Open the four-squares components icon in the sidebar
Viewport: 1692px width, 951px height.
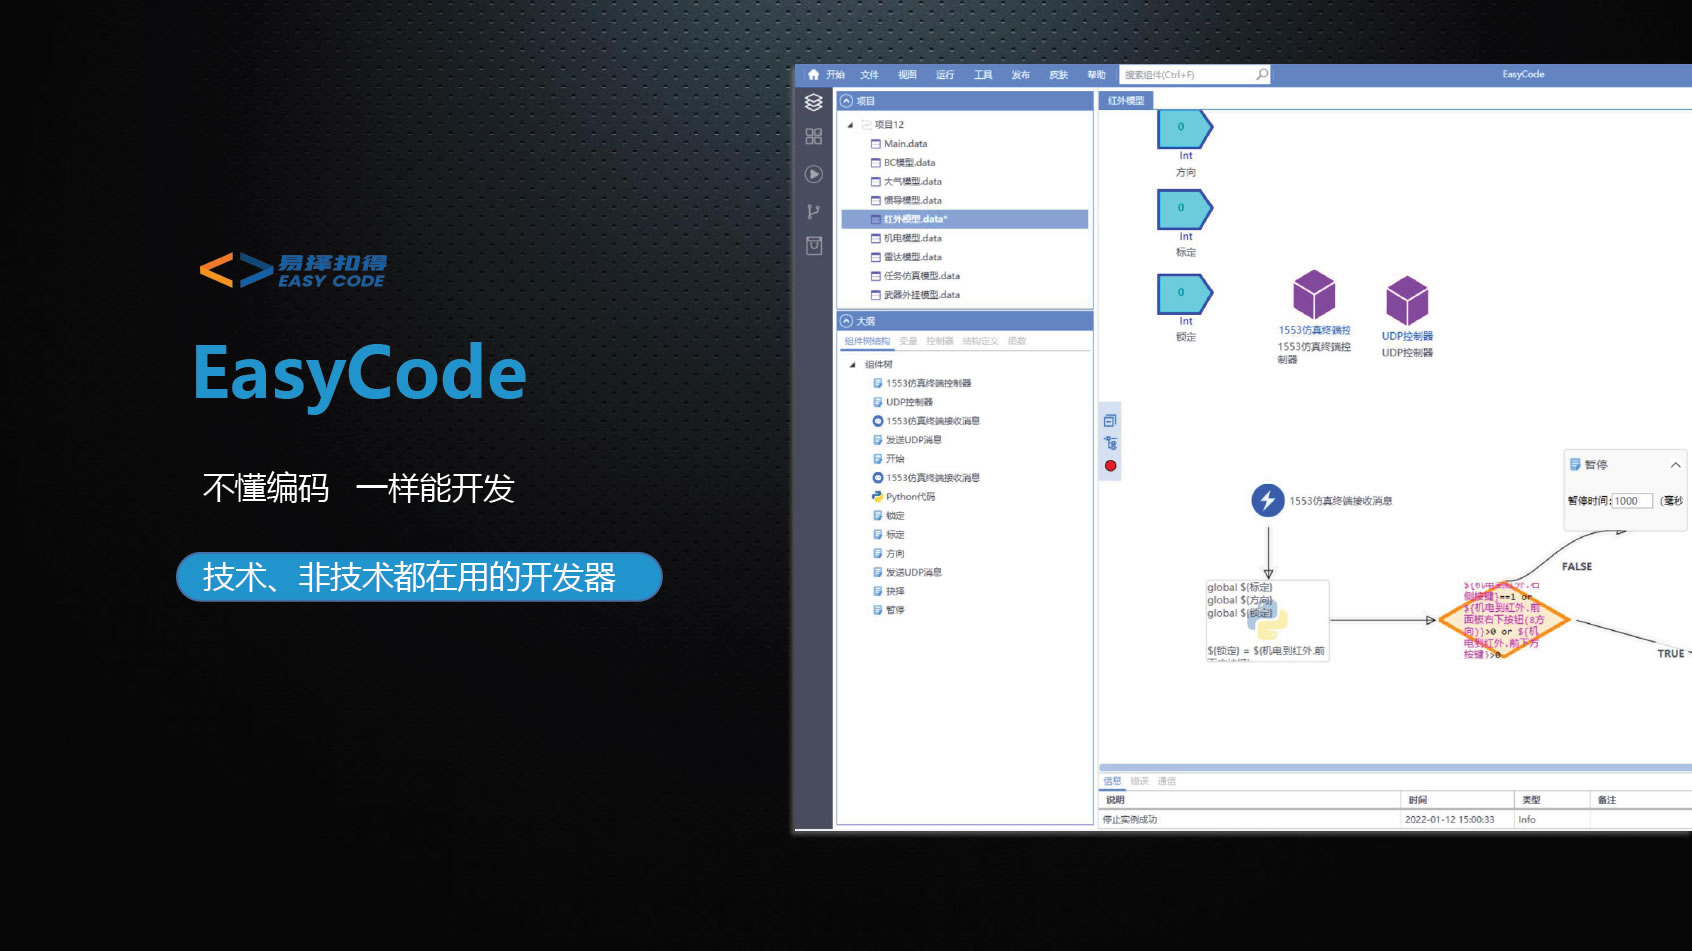[814, 136]
